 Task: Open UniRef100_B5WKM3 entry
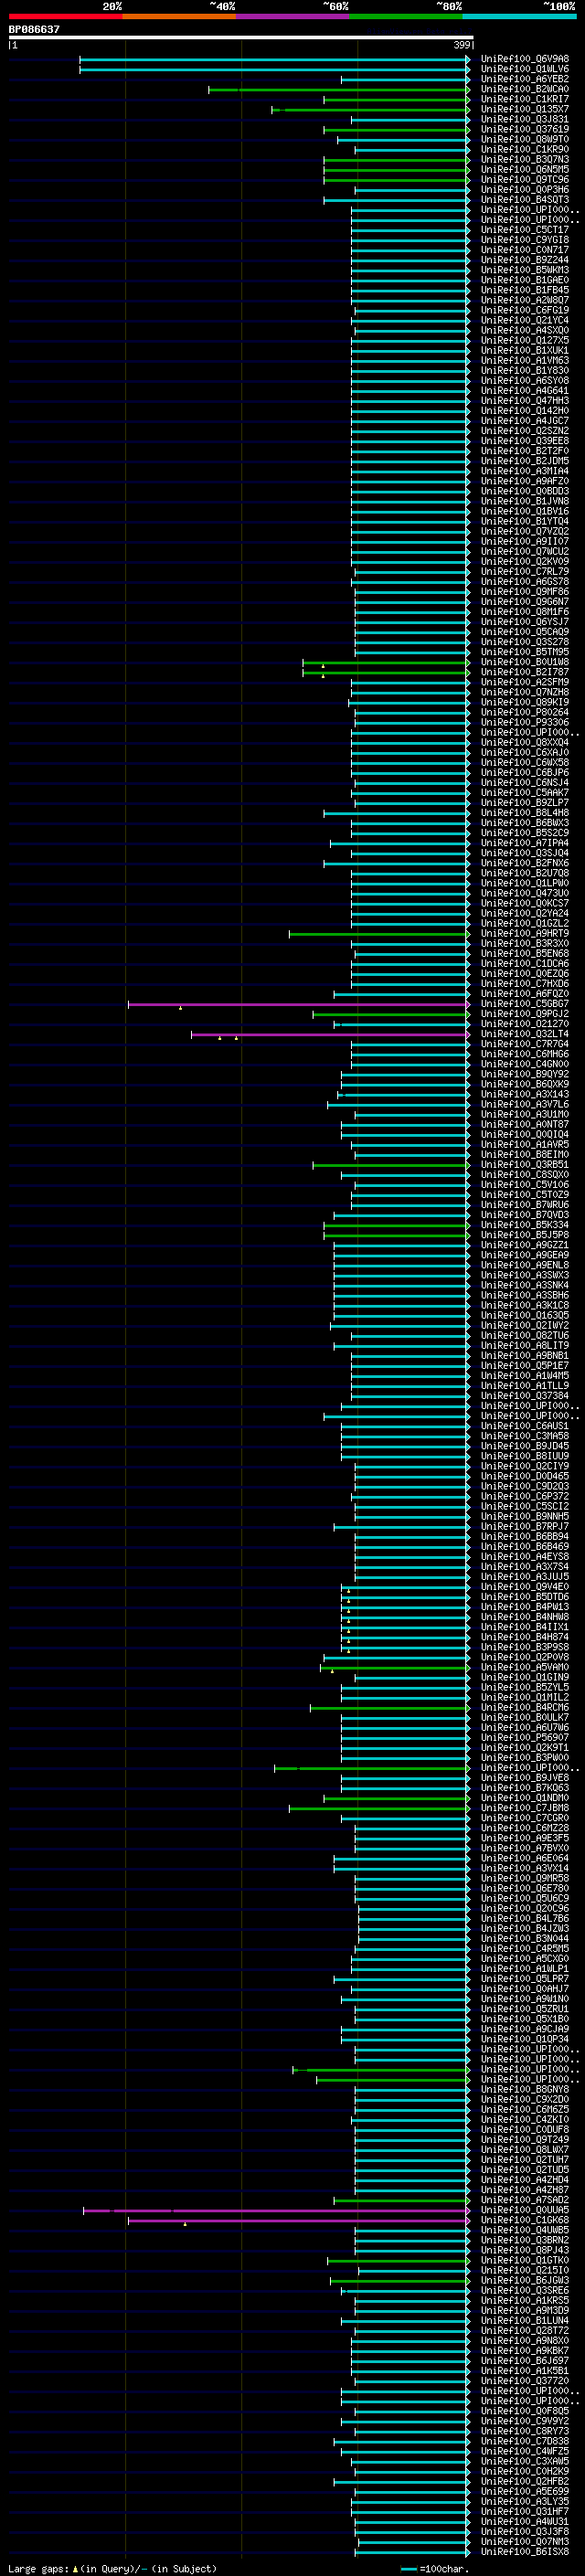525,270
